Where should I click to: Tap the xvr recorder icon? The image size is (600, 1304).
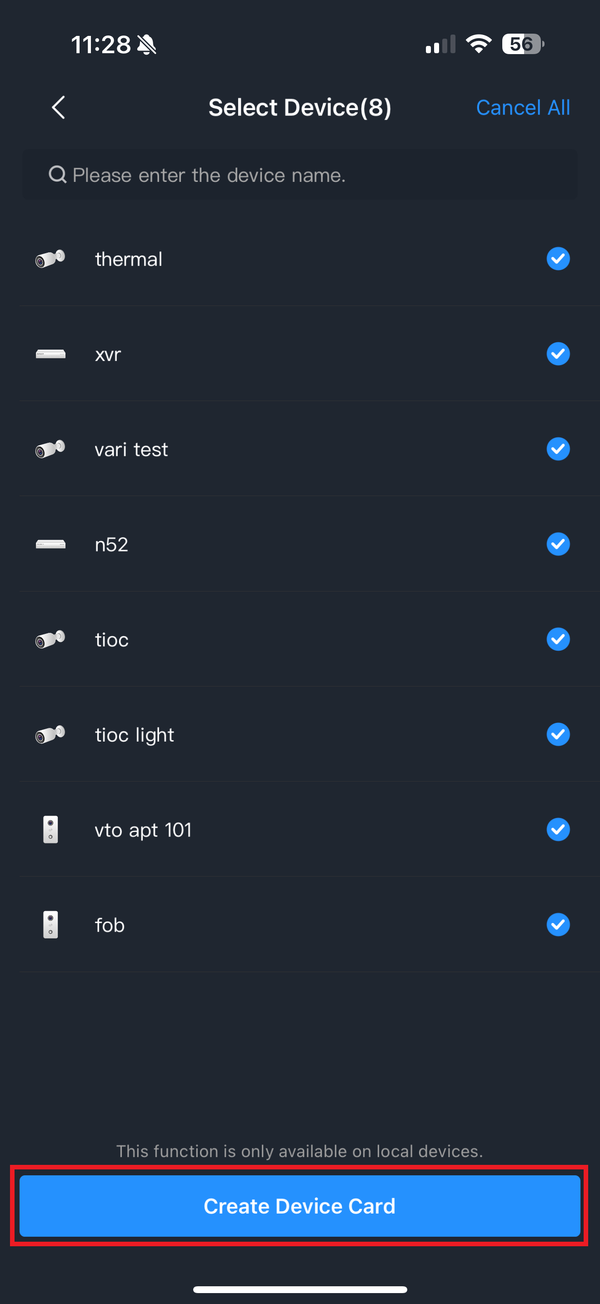[x=50, y=354]
